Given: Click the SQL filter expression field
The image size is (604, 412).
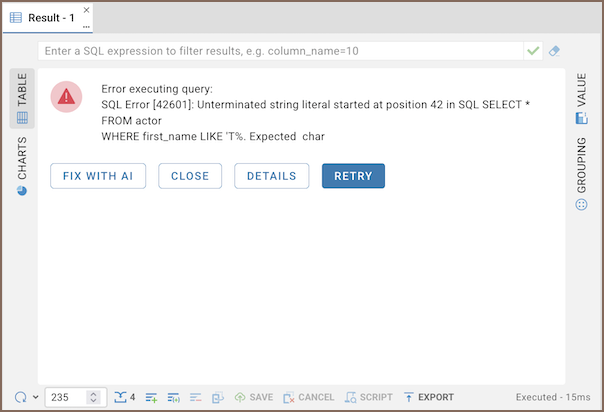Looking at the screenshot, I should click(x=280, y=51).
